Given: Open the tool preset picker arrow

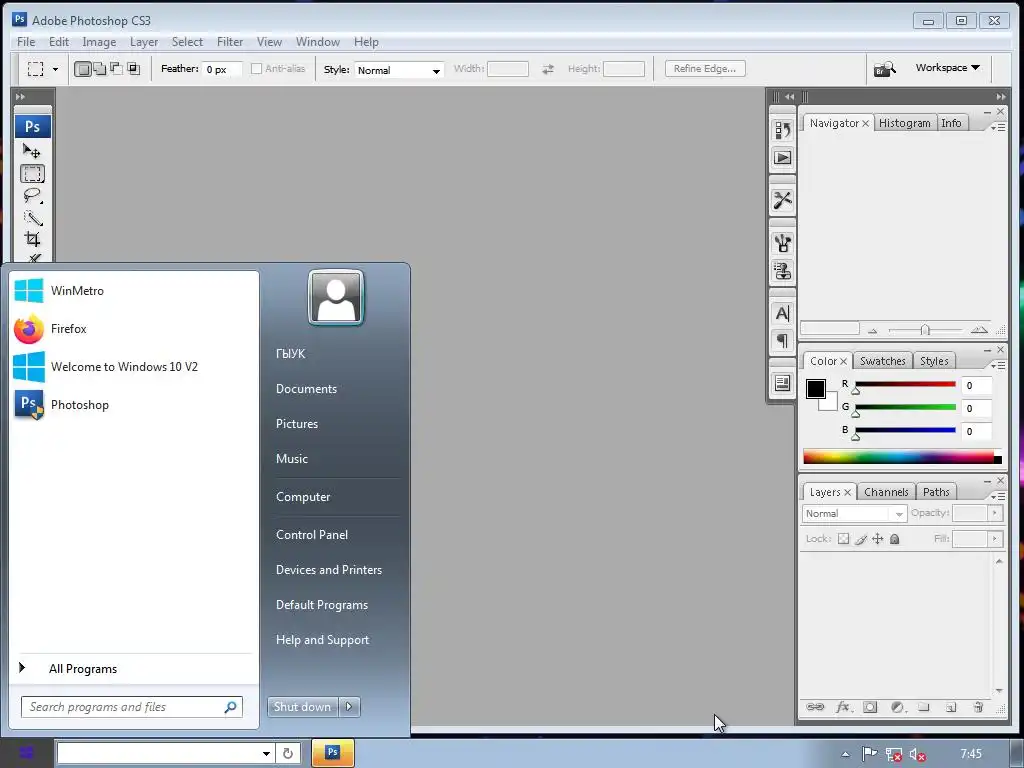Looking at the screenshot, I should tap(56, 69).
